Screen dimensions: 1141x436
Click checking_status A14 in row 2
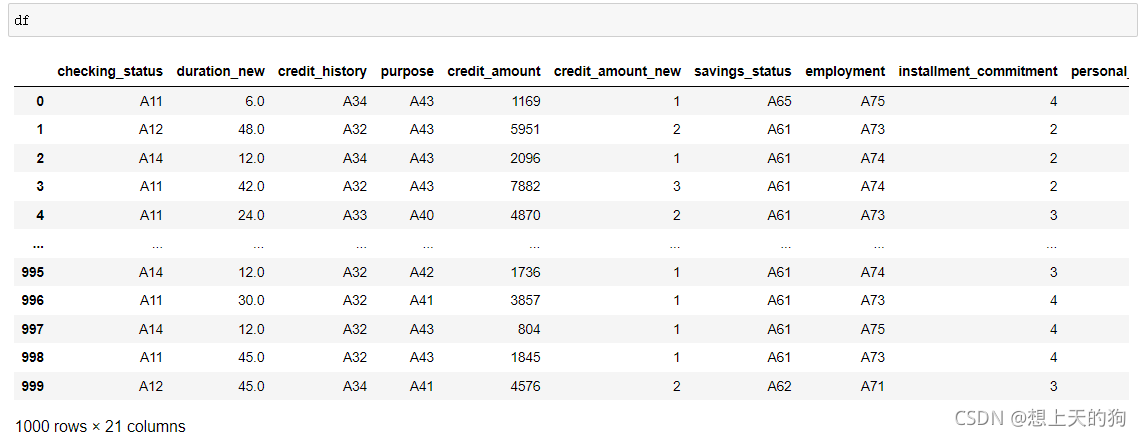[x=151, y=158]
